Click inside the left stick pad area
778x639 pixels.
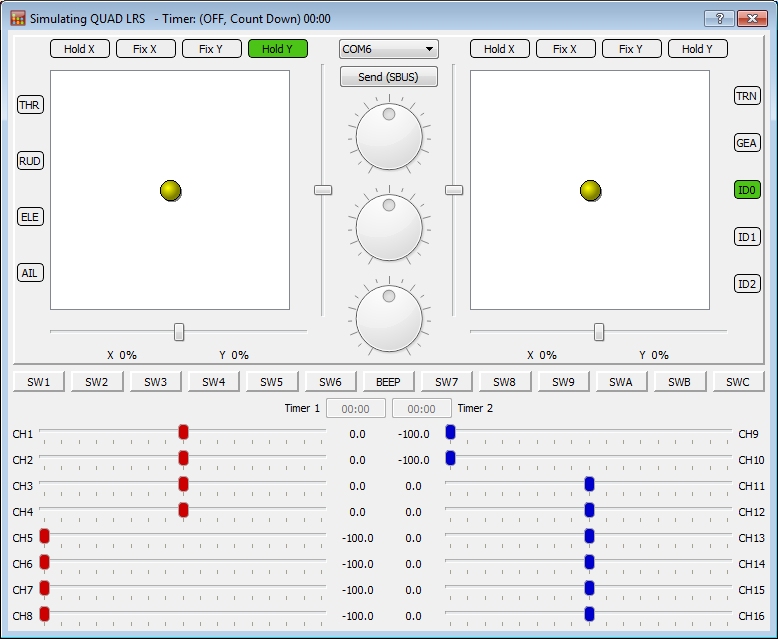170,190
